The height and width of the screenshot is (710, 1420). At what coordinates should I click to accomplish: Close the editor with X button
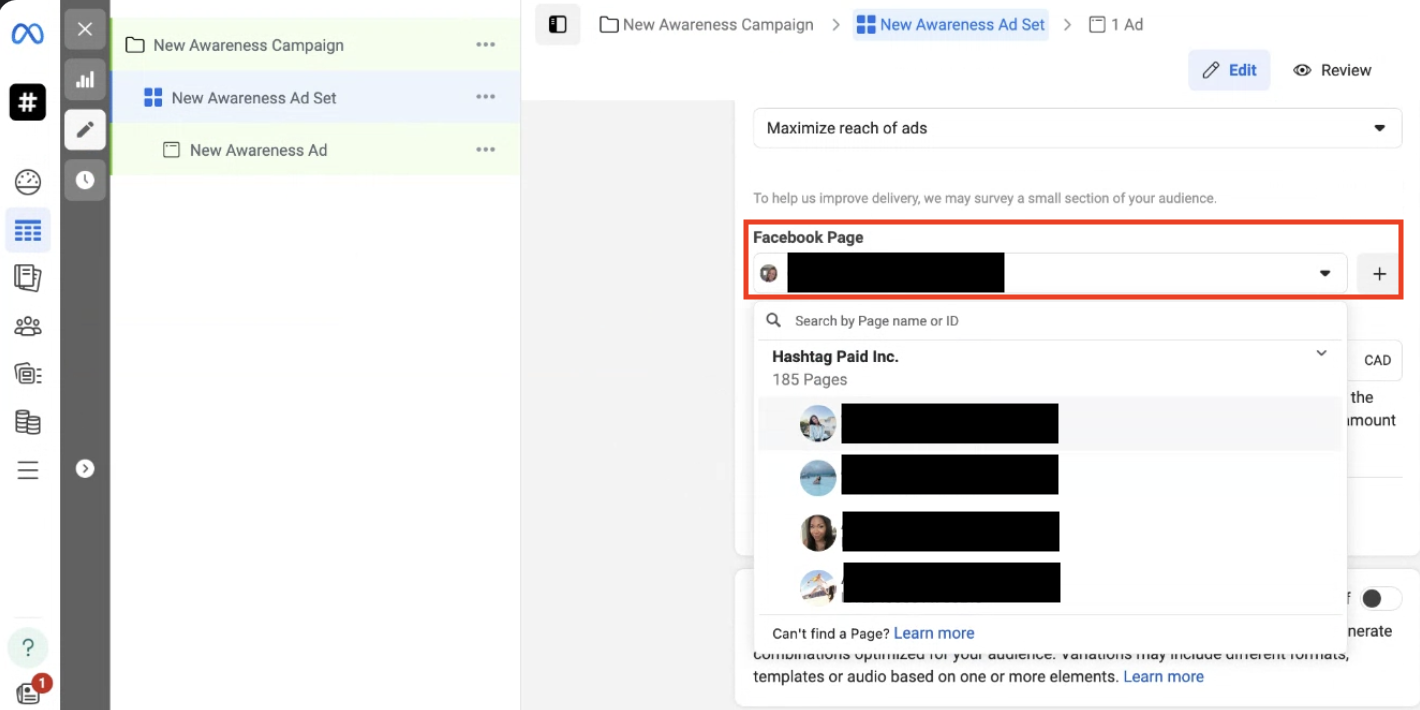click(85, 29)
